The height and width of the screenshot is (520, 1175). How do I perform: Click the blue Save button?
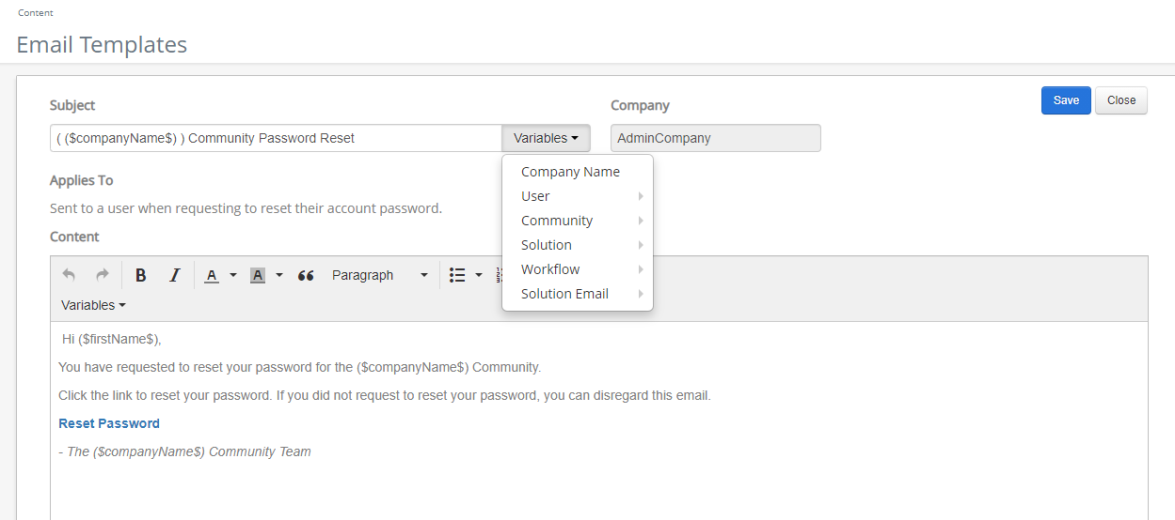(x=1066, y=100)
